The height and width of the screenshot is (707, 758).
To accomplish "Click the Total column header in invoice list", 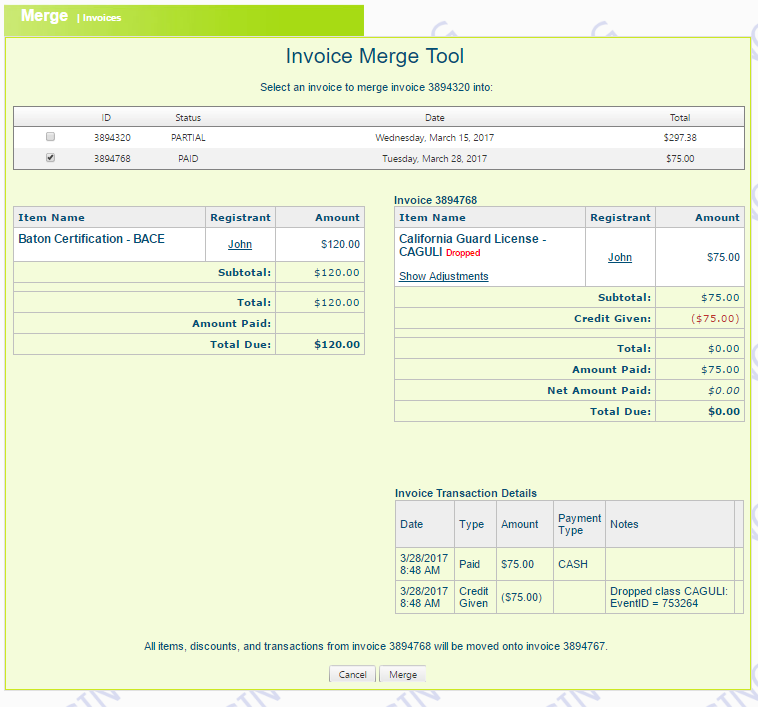I will click(680, 117).
